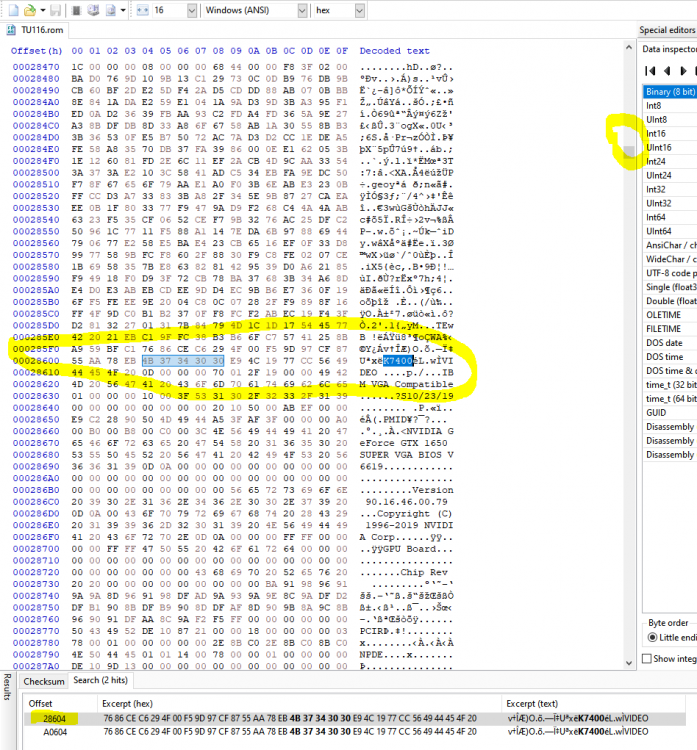697x750 pixels.
Task: Click the decoded text 'SUPER VGA BIOS V'
Action: coord(406,455)
